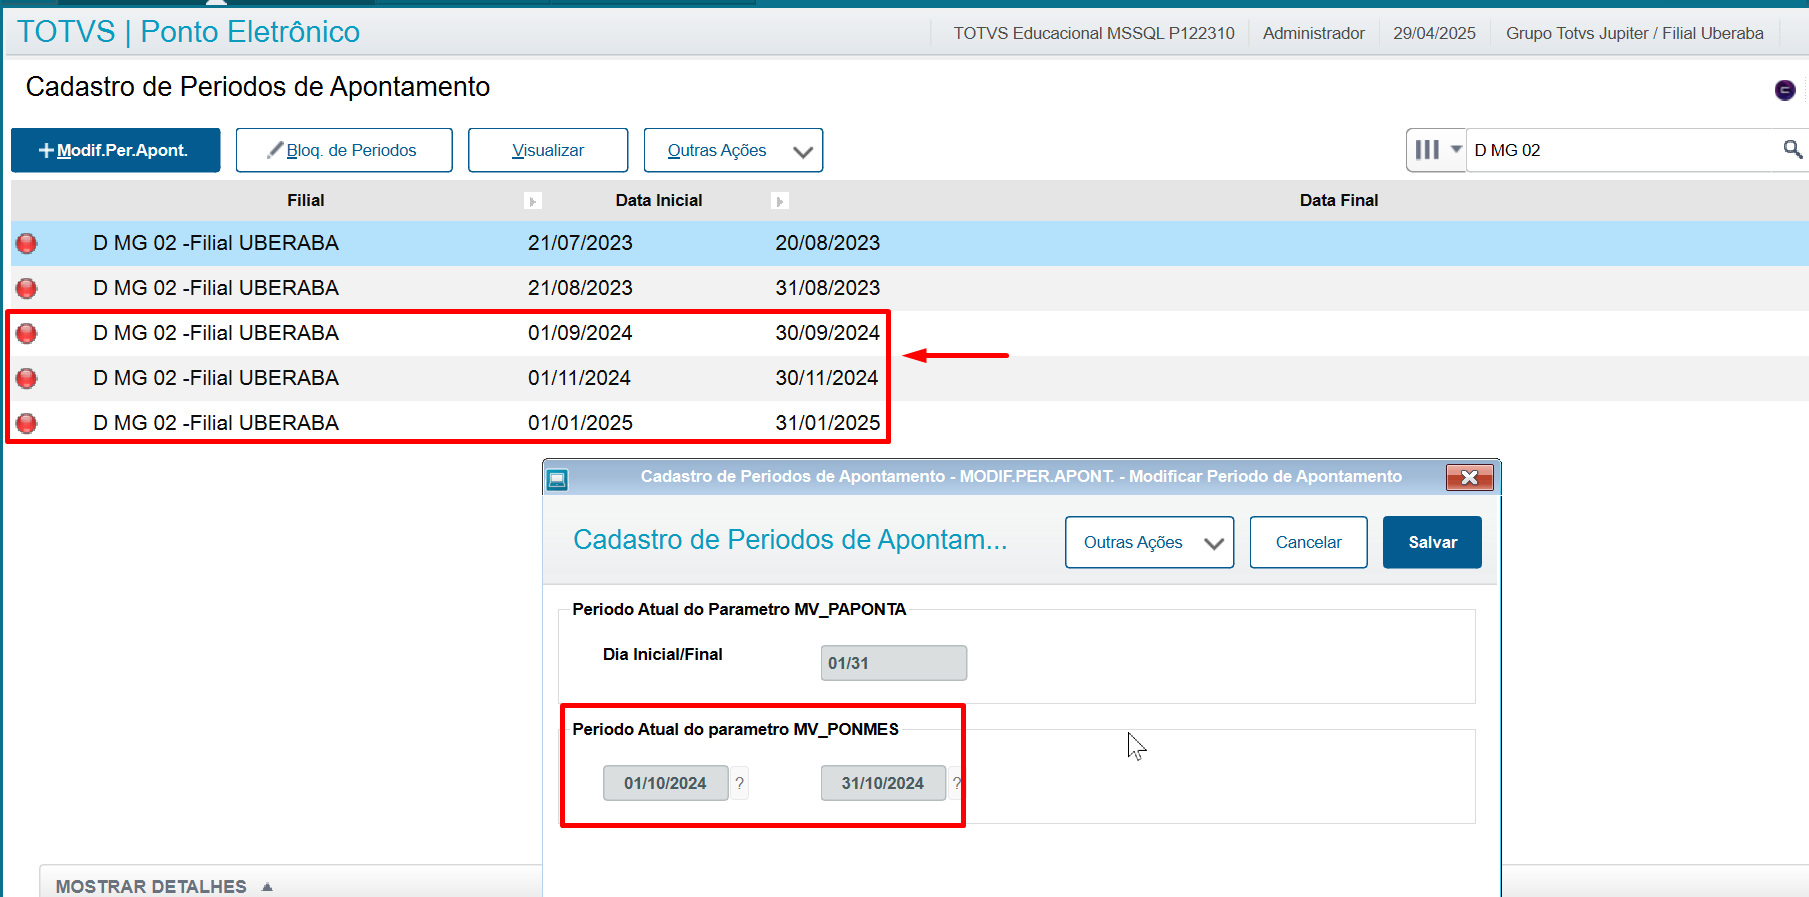1809x897 pixels.
Task: Click red status icon of 01/01/2025 row
Action: coord(27,423)
